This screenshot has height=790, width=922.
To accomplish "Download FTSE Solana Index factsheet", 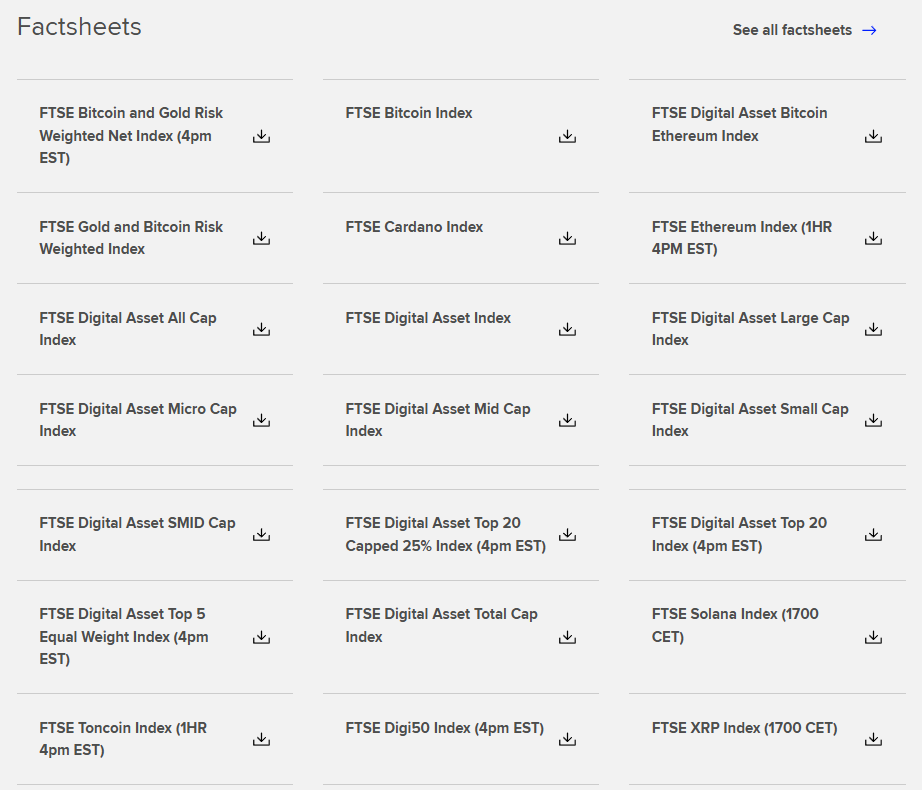I will point(873,637).
